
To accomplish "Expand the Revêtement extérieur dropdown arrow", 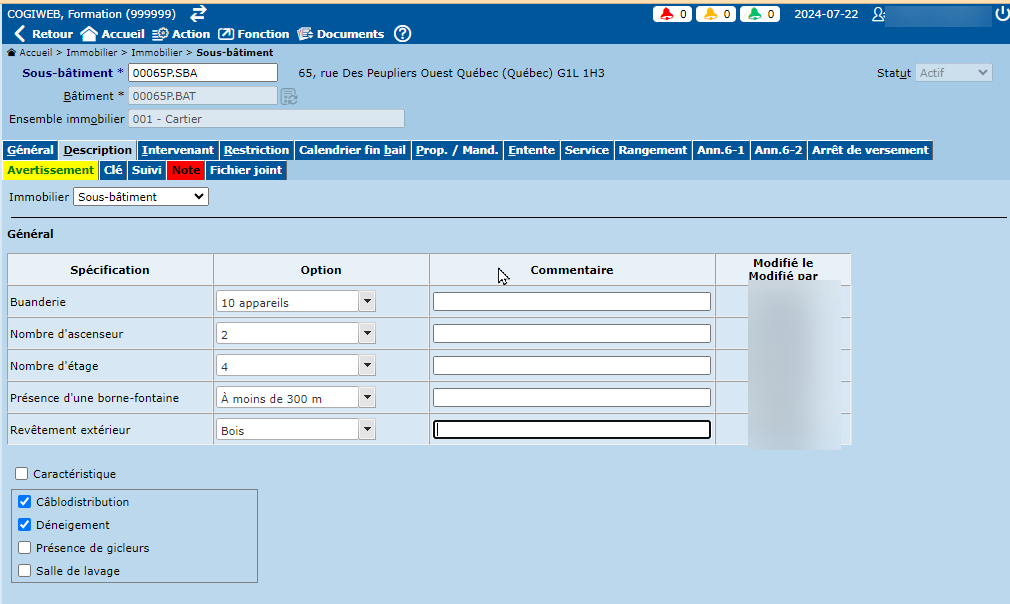I will [x=367, y=430].
